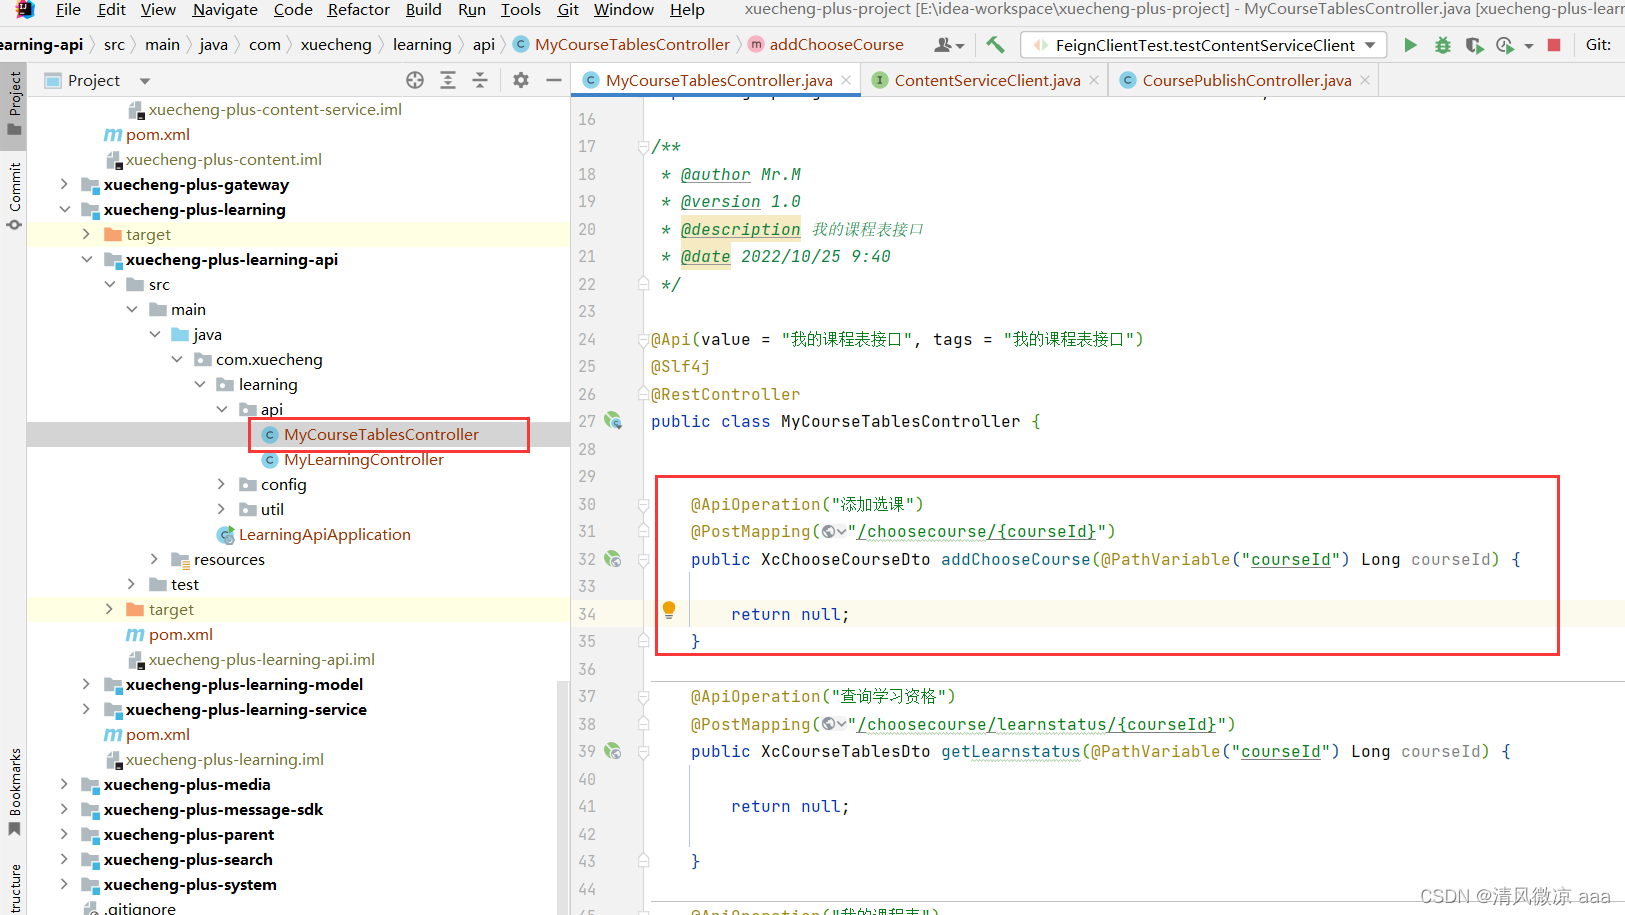Expand xuecheng-plus-gateway module
Image resolution: width=1625 pixels, height=915 pixels.
pyautogui.click(x=64, y=184)
